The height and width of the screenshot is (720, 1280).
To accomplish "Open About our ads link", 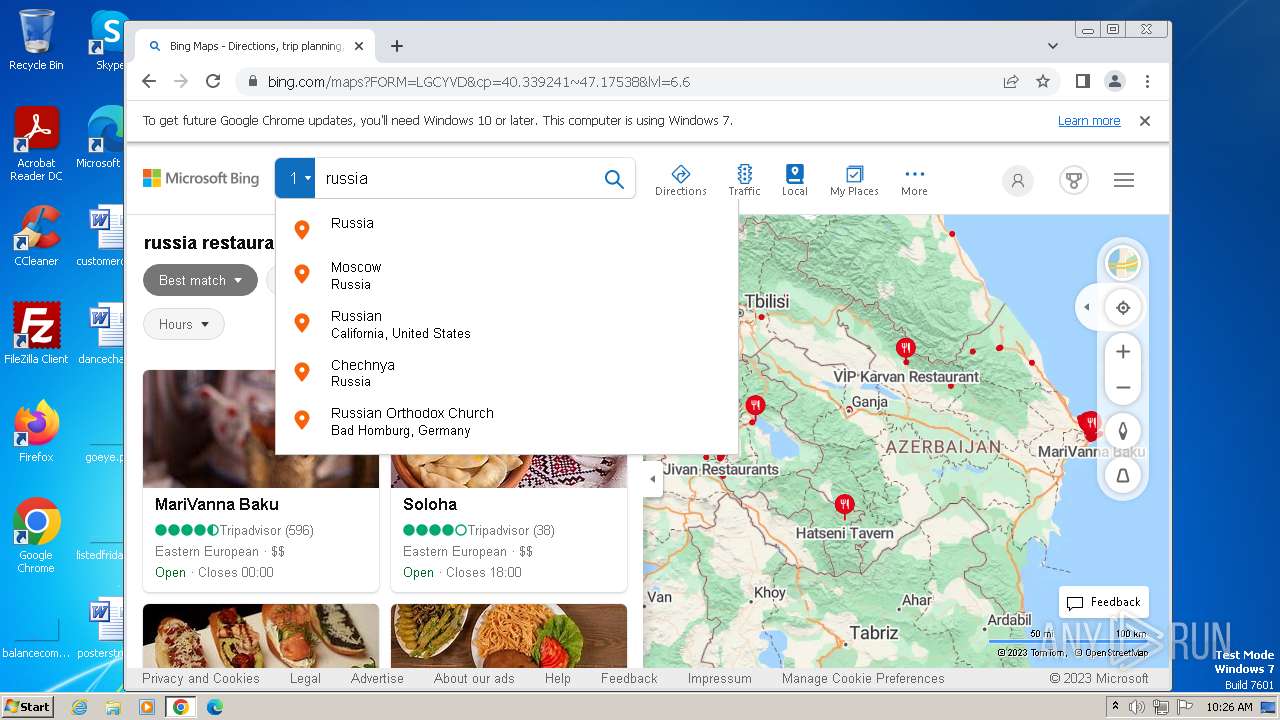I will (x=474, y=678).
